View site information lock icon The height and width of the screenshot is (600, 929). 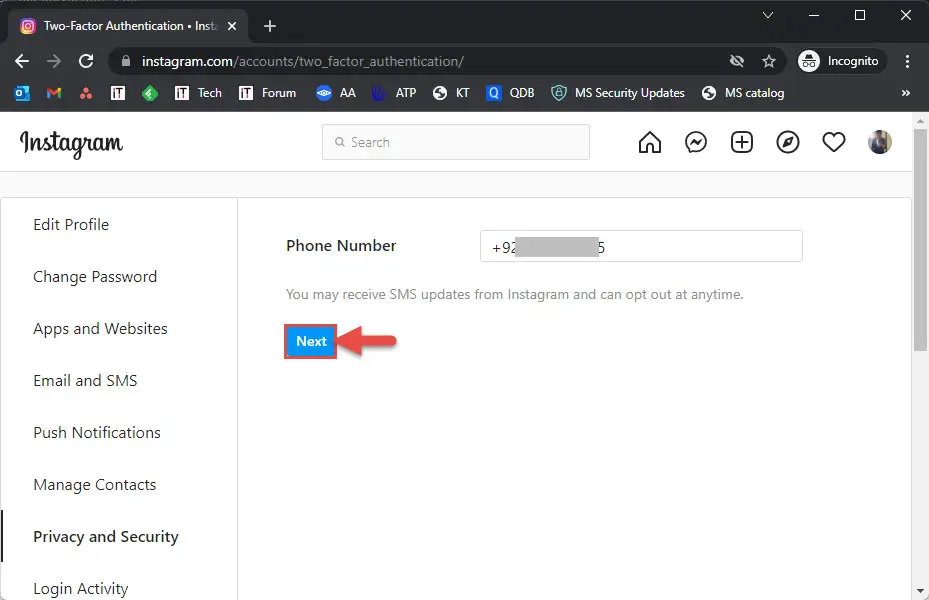[125, 61]
